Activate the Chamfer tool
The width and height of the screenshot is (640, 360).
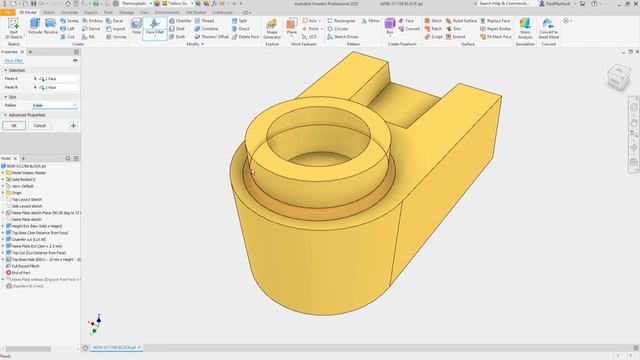[x=180, y=21]
